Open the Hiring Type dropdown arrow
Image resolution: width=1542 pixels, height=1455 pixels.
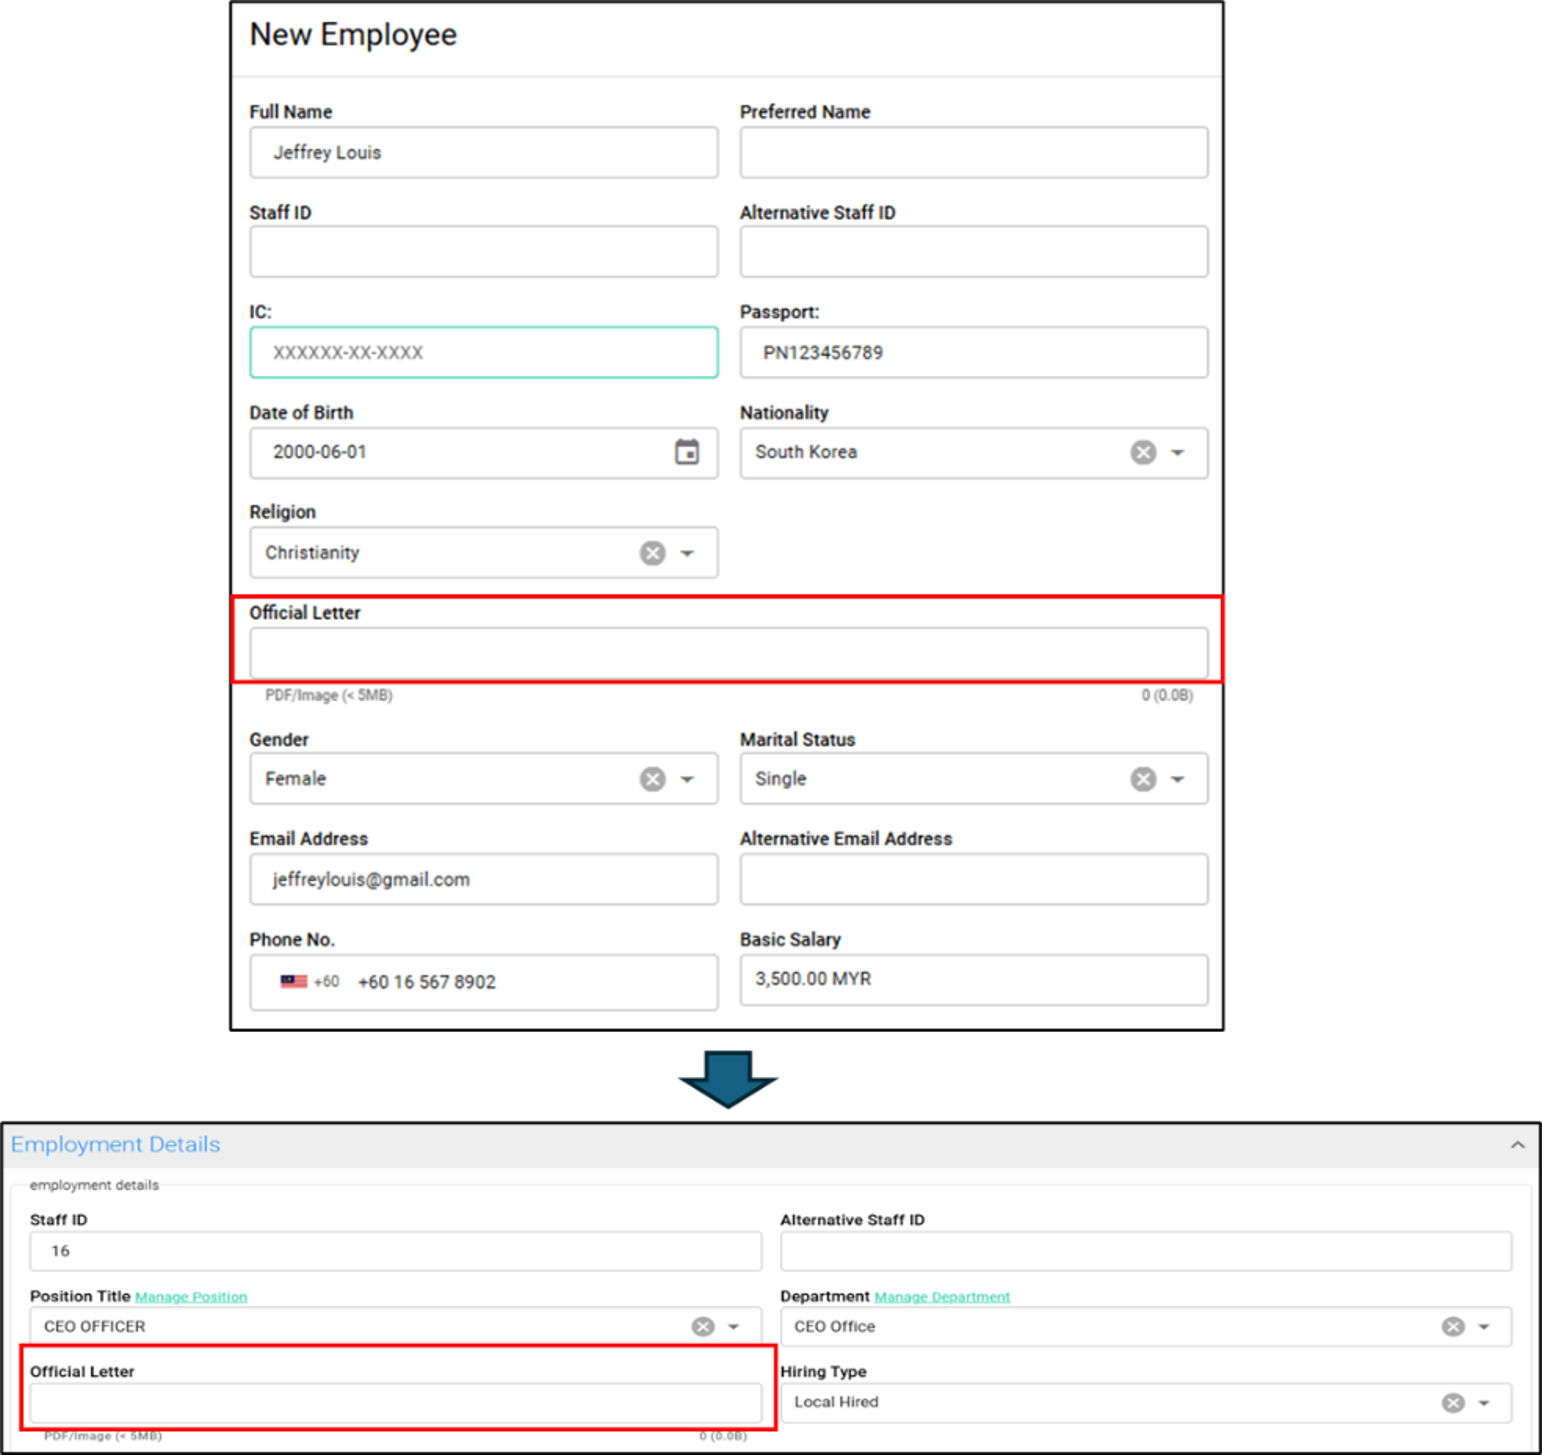tap(1484, 1403)
